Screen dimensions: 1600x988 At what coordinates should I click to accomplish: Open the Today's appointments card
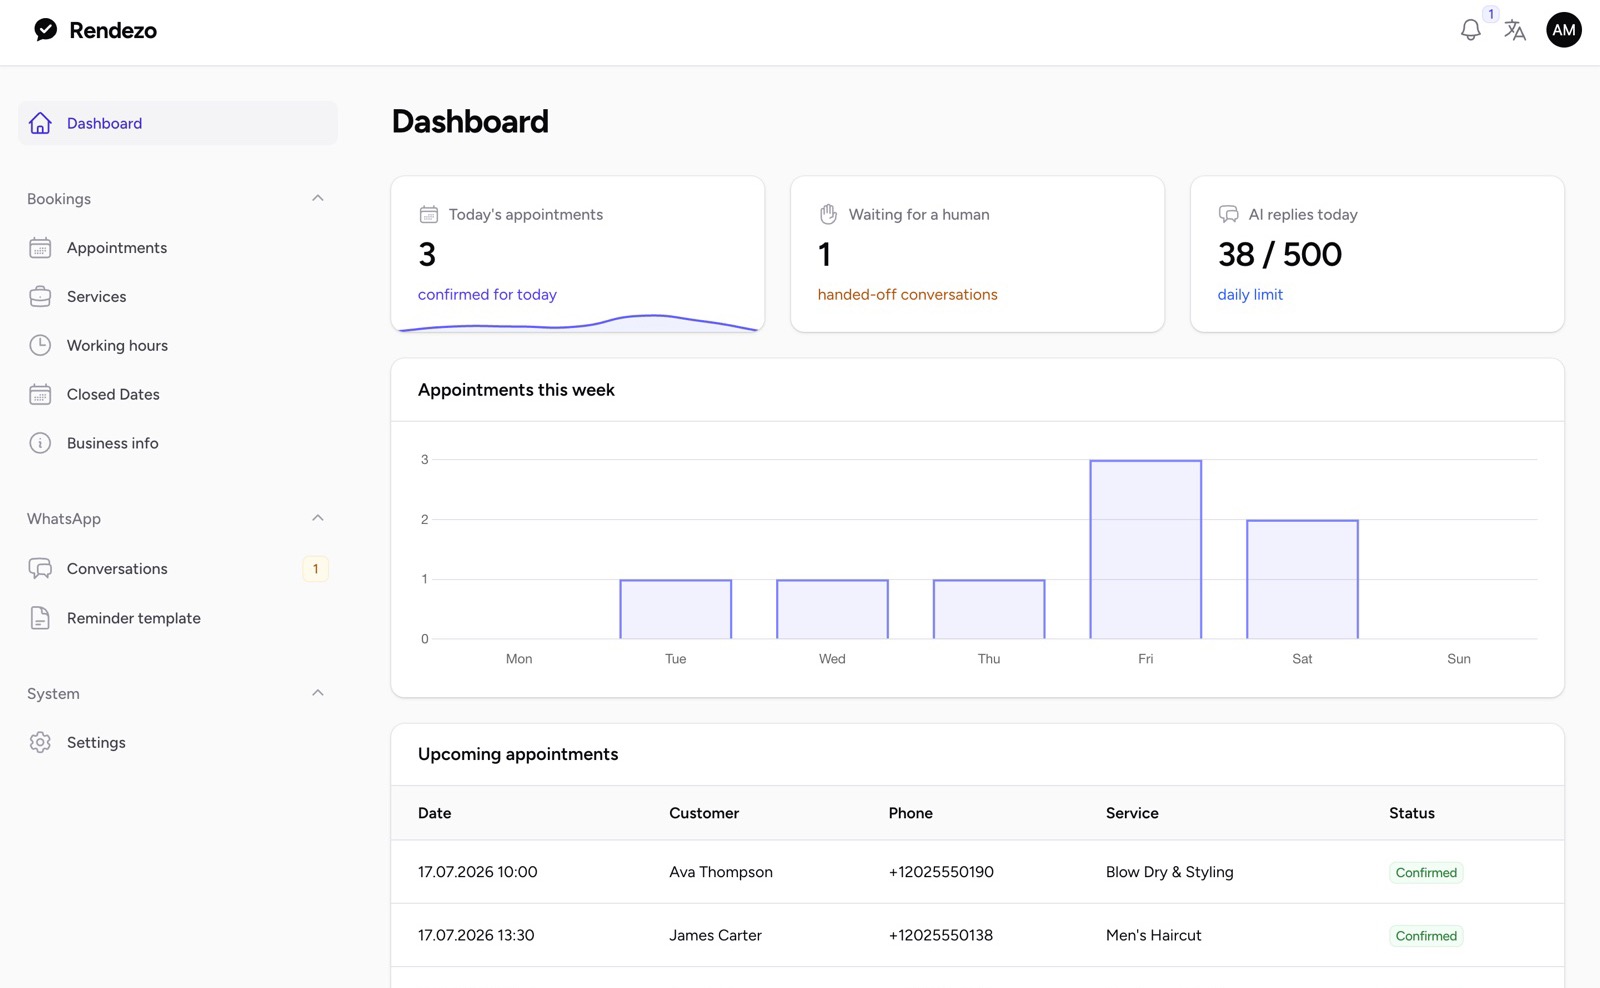point(578,254)
